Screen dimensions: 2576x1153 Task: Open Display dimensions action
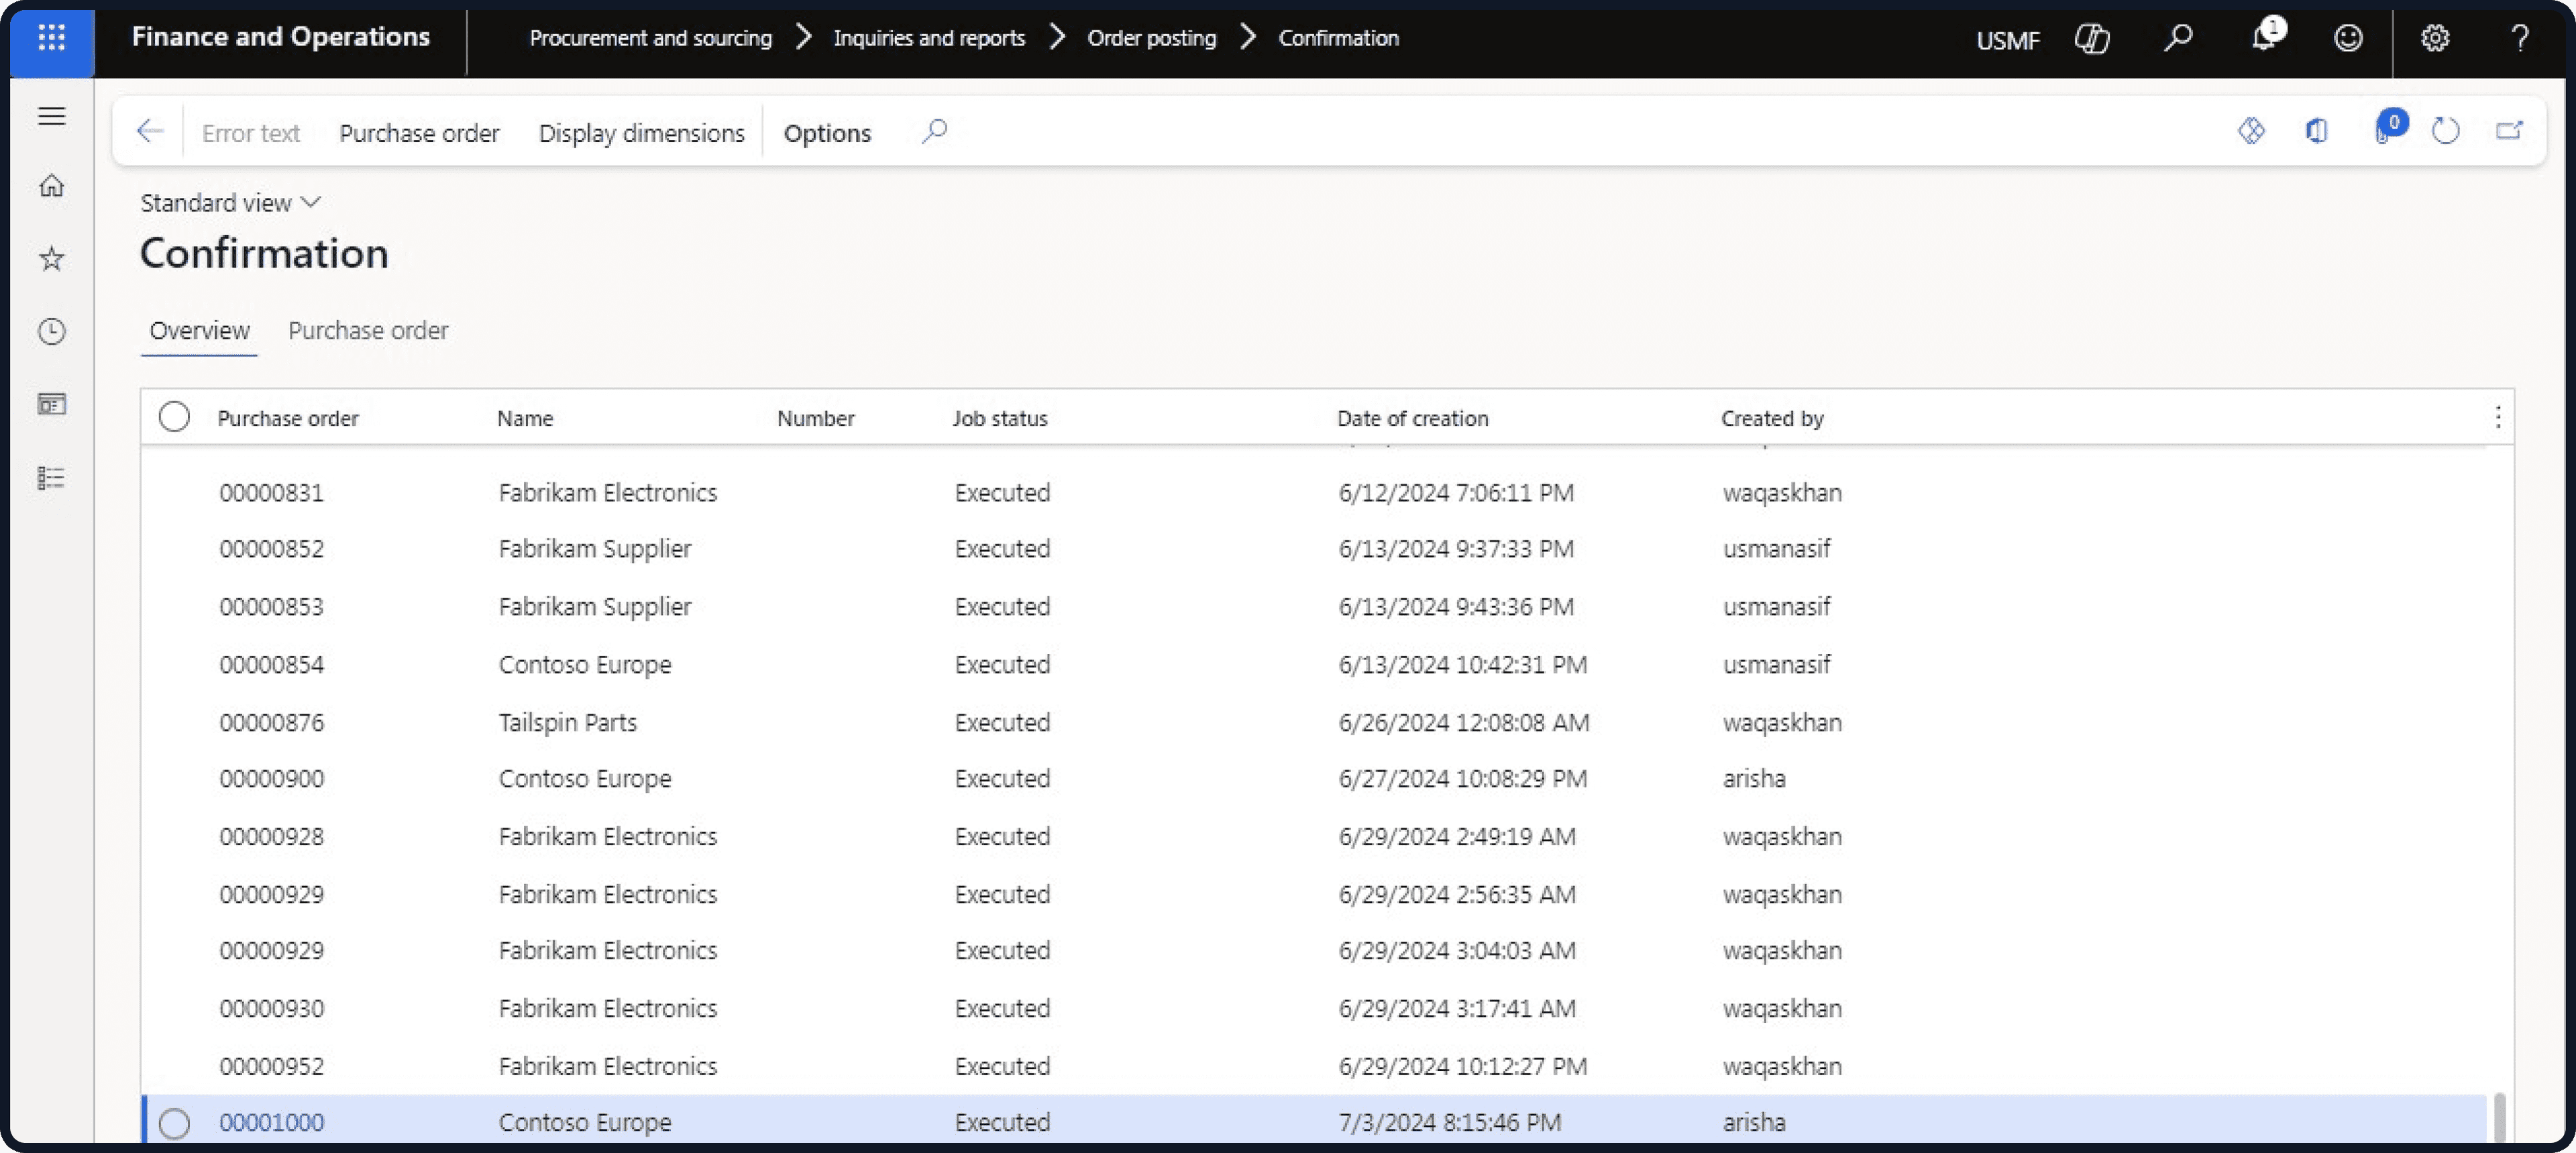tap(641, 133)
